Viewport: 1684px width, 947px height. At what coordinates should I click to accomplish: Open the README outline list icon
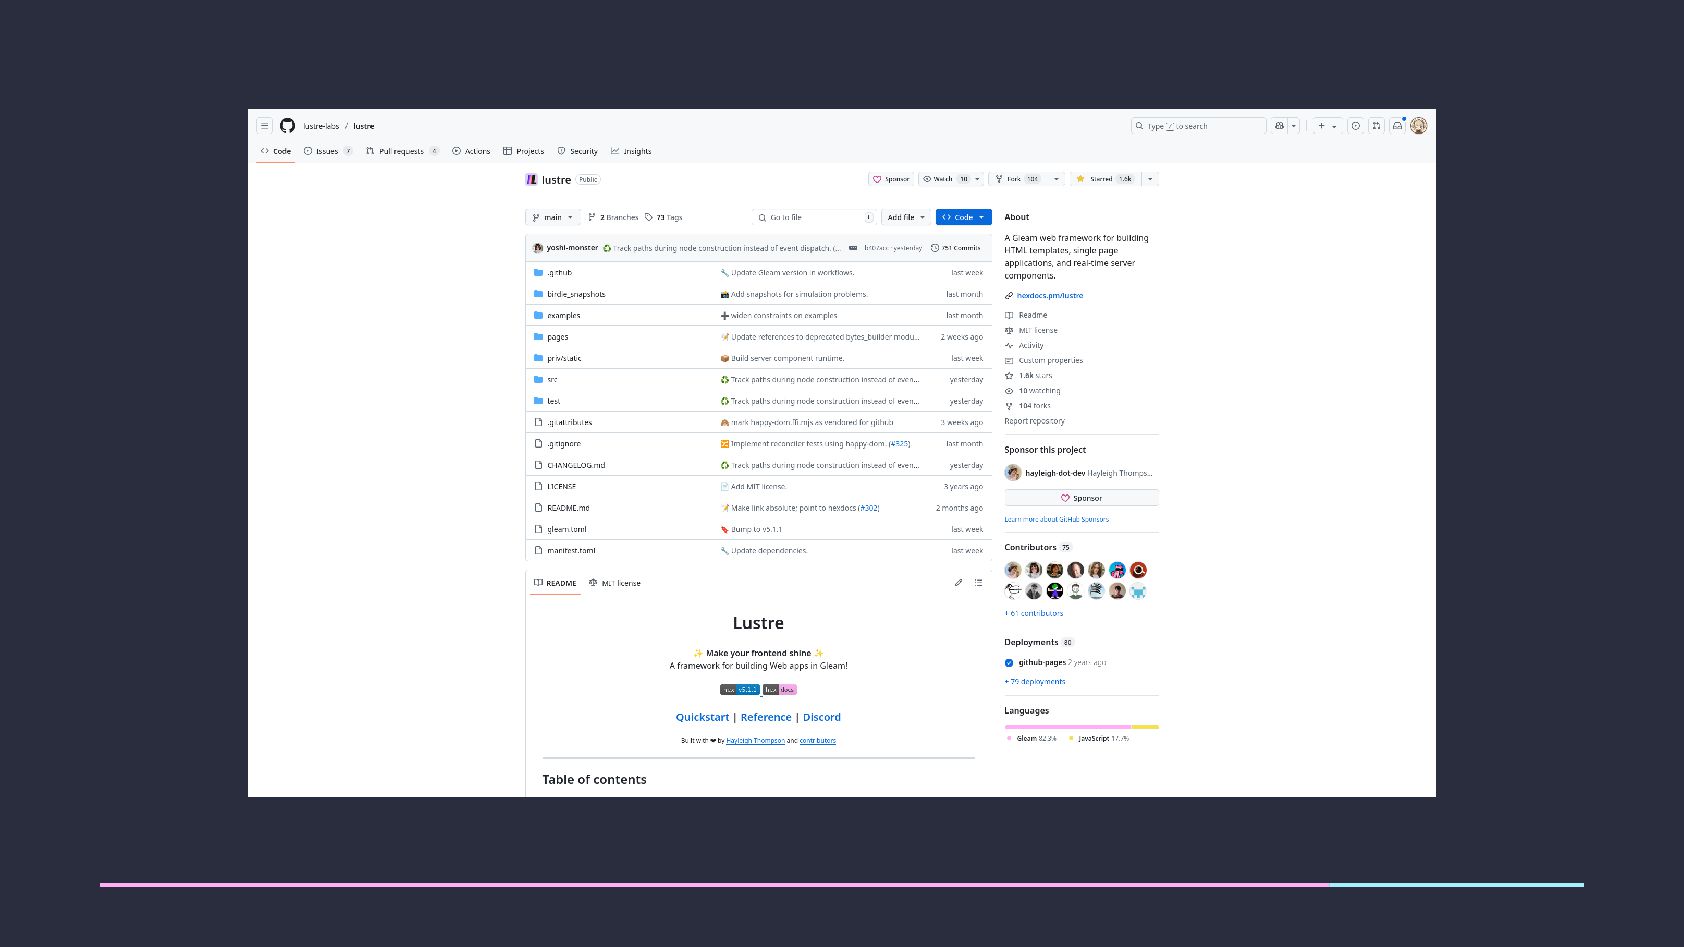tap(979, 583)
